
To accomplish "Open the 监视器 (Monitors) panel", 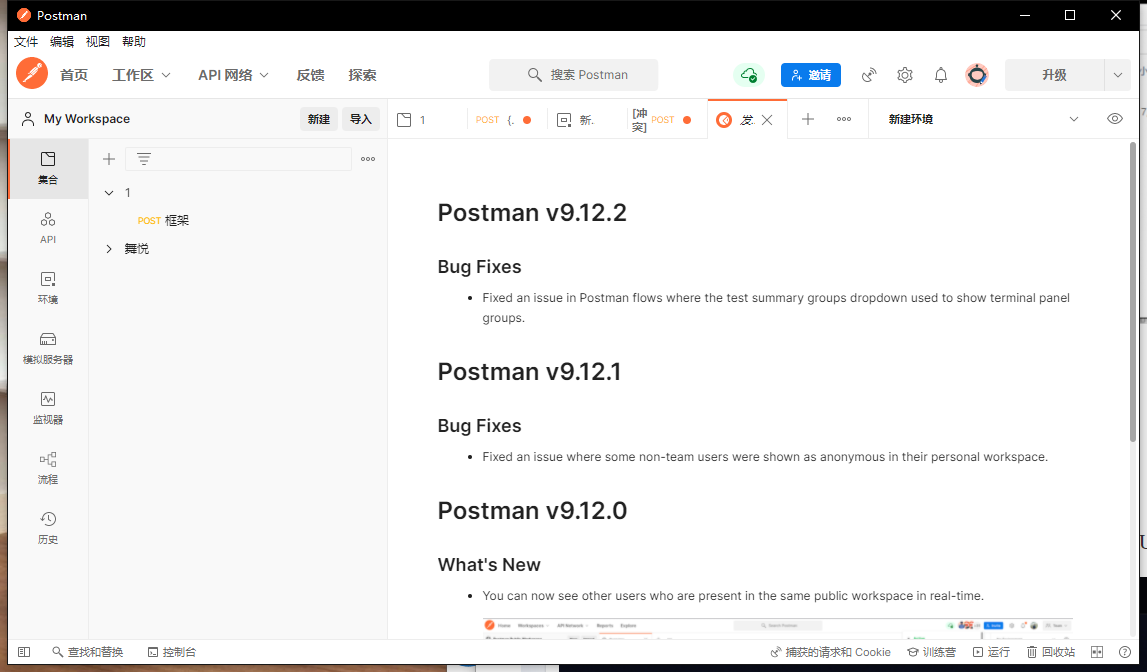I will click(x=47, y=409).
